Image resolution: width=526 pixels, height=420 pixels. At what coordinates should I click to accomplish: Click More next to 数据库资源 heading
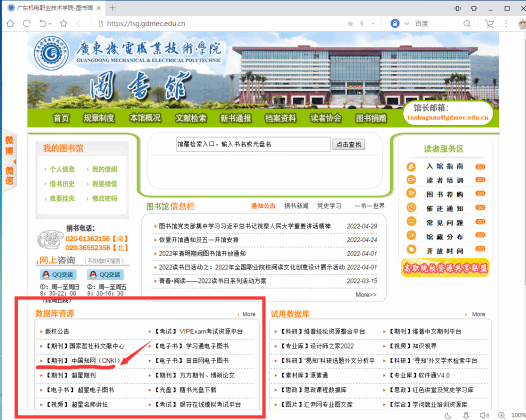[x=249, y=314]
